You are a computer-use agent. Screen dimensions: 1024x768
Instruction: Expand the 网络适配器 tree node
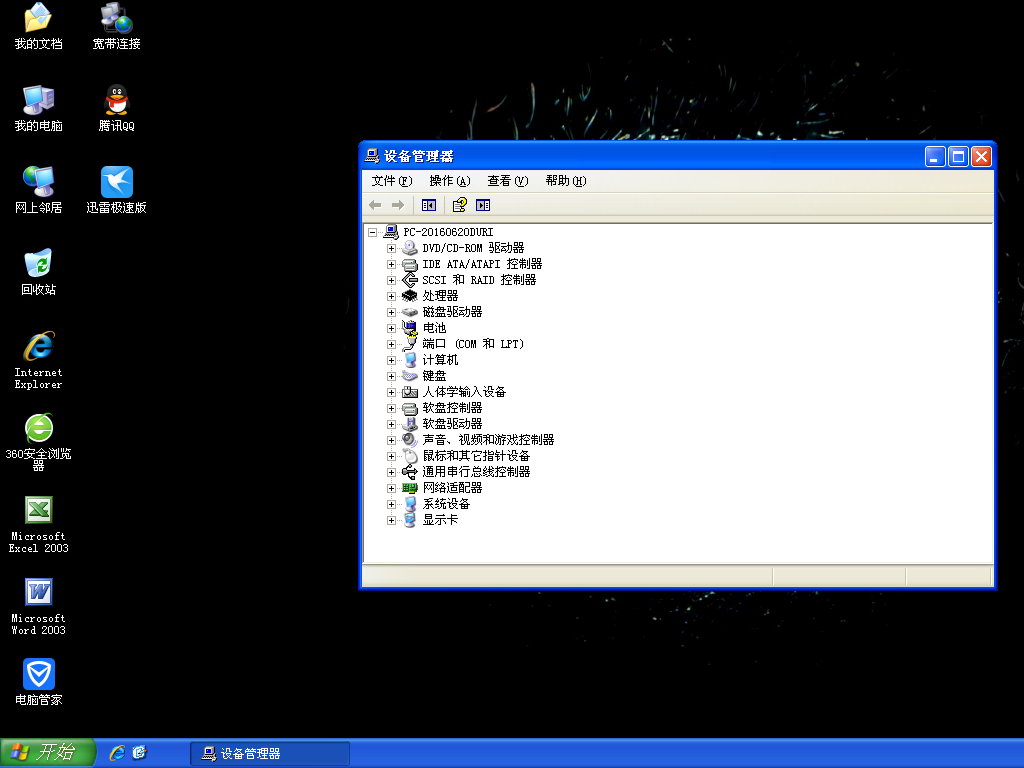392,488
